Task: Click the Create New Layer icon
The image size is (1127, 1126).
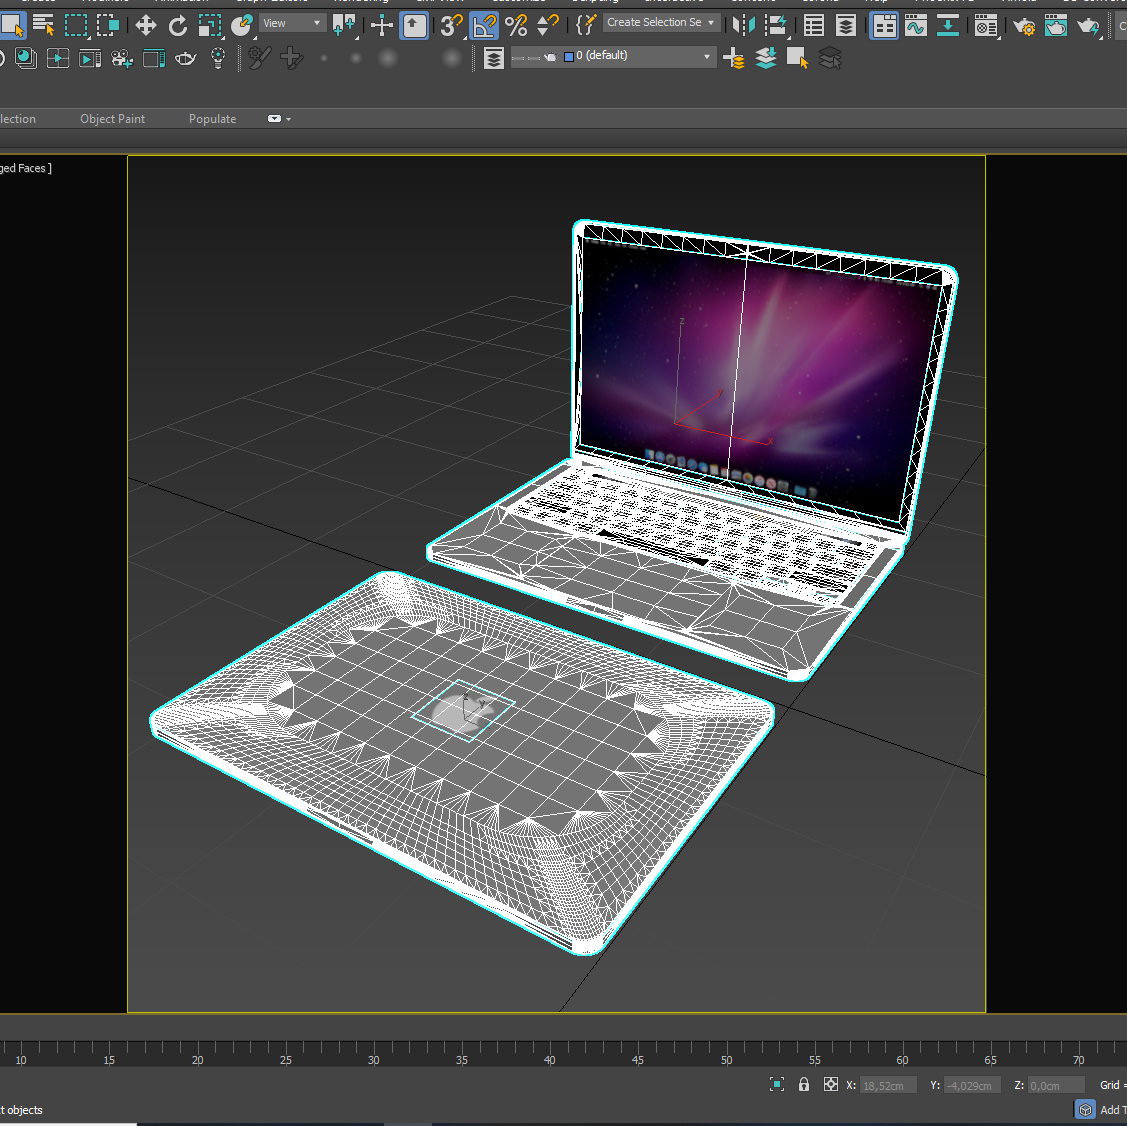Action: coord(733,59)
